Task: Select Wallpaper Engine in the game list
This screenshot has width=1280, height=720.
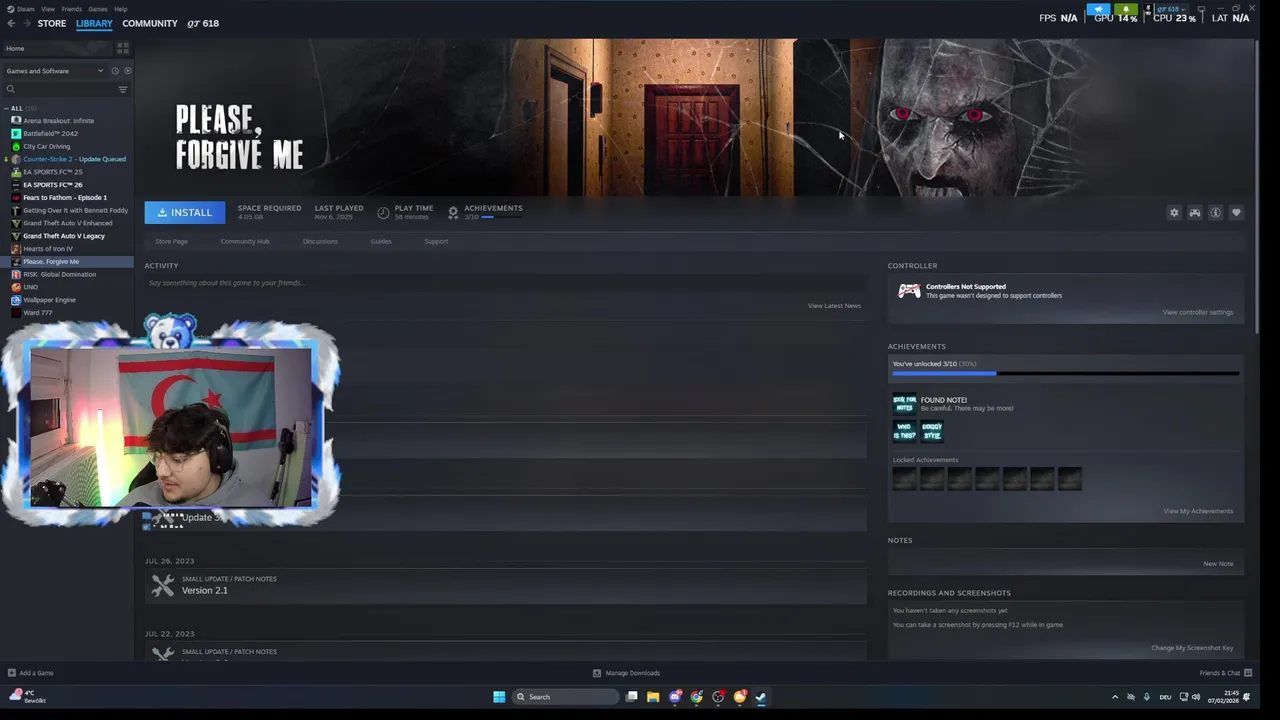Action: pos(49,300)
